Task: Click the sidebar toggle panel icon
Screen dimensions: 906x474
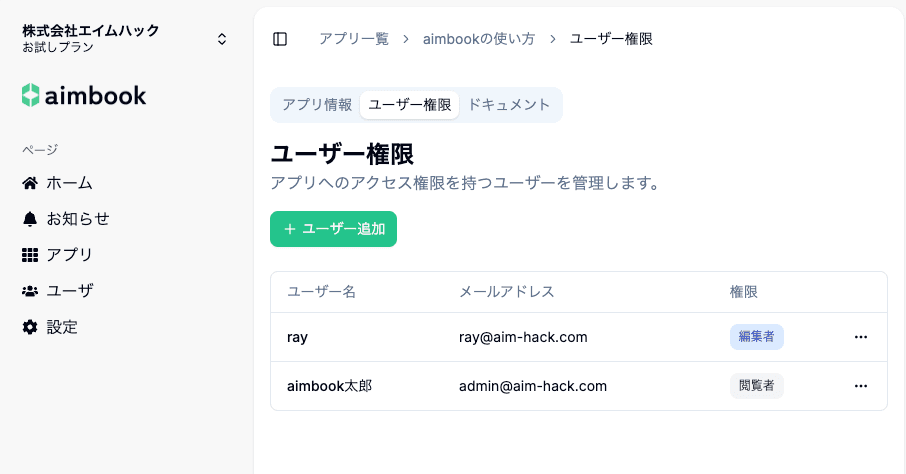Action: pyautogui.click(x=280, y=39)
